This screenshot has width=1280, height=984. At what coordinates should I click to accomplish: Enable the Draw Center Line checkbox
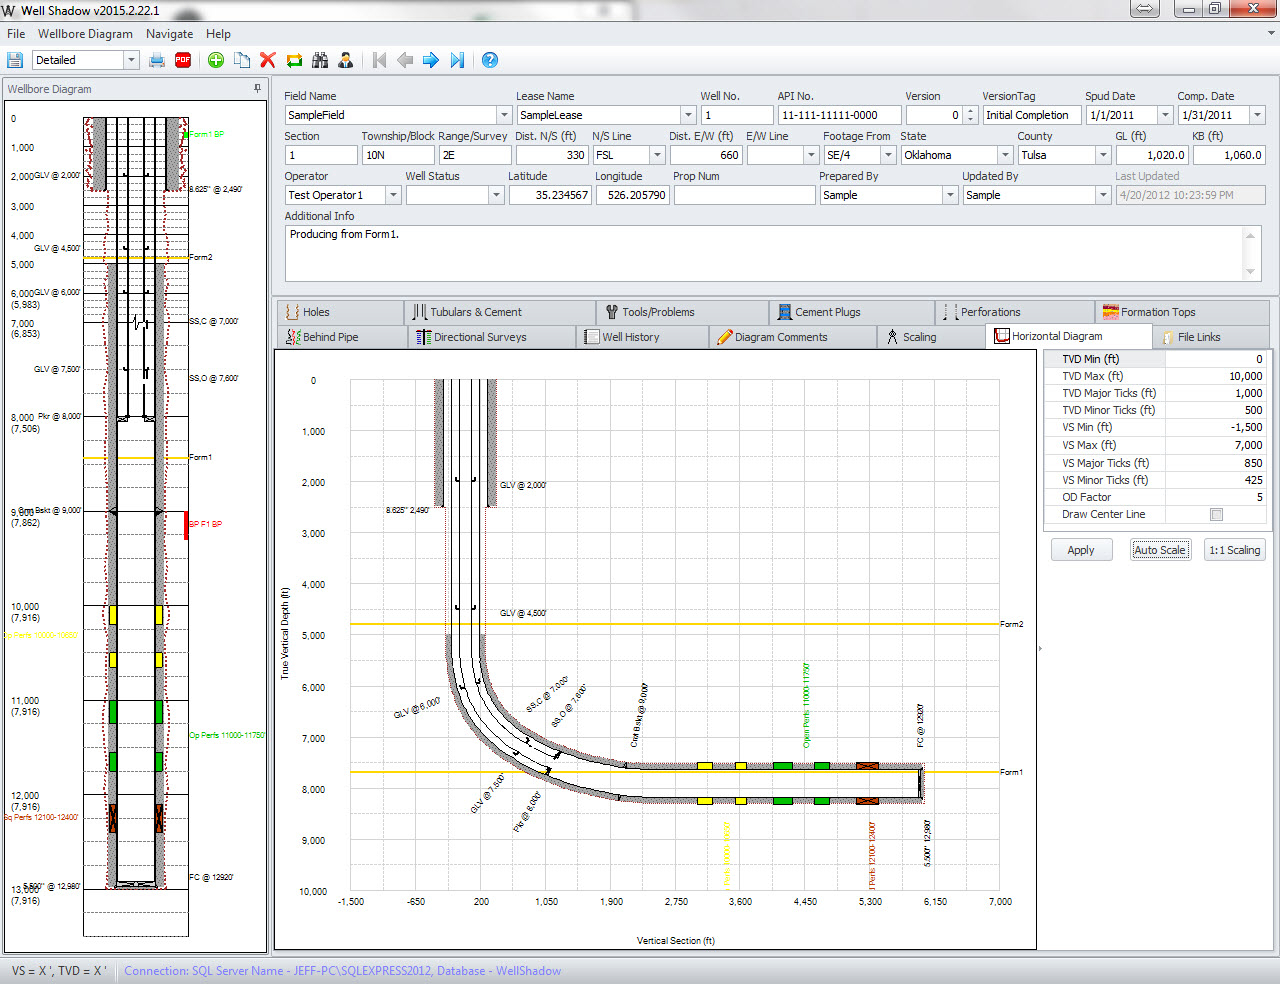[1216, 514]
